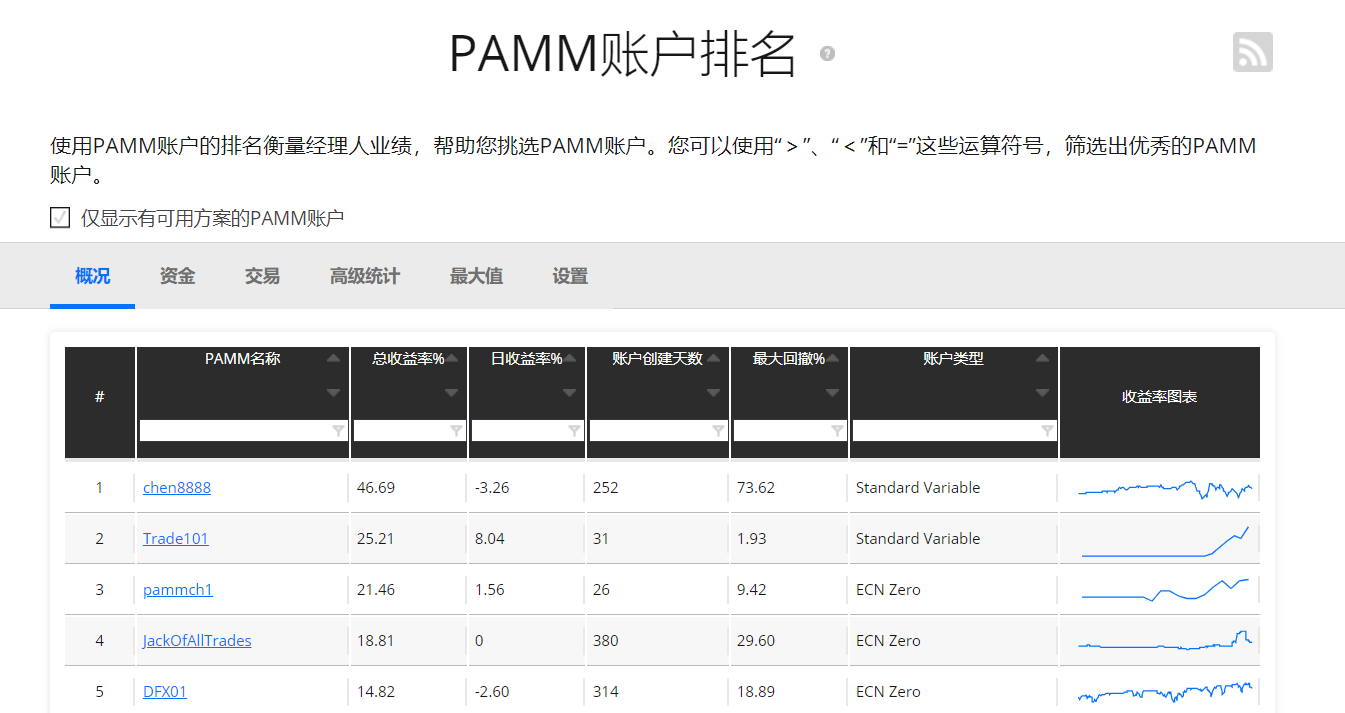Open the JackOfAllTrades account link
The width and height of the screenshot is (1345, 713).
pyautogui.click(x=197, y=641)
